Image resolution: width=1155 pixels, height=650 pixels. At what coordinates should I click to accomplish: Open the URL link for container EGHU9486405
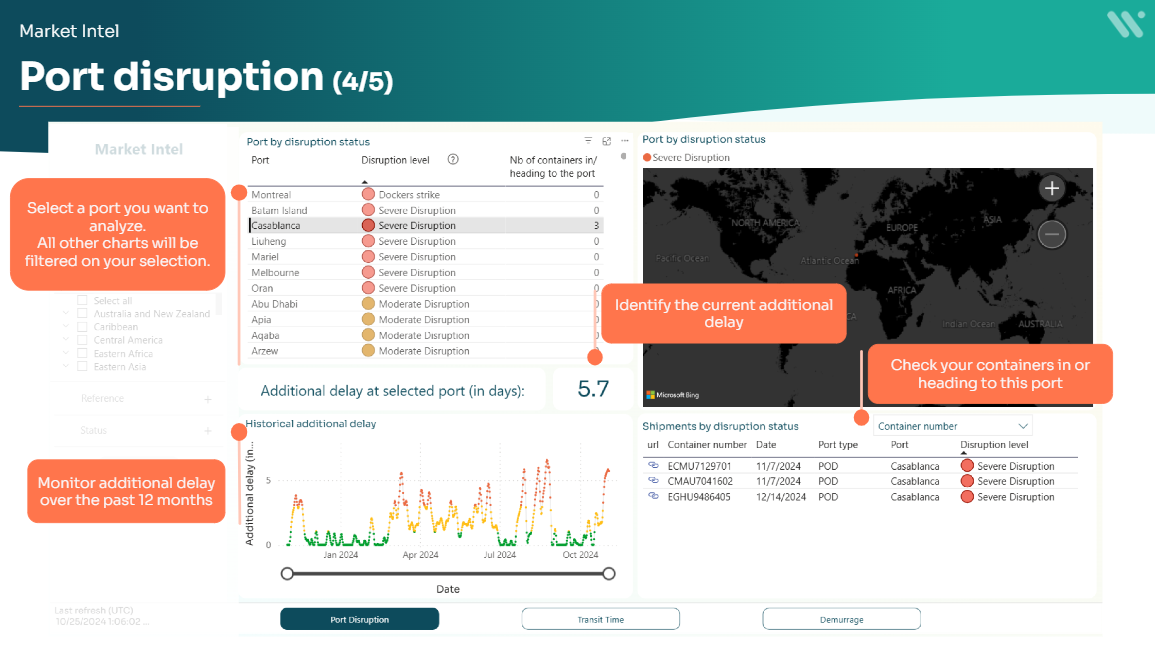pos(653,497)
